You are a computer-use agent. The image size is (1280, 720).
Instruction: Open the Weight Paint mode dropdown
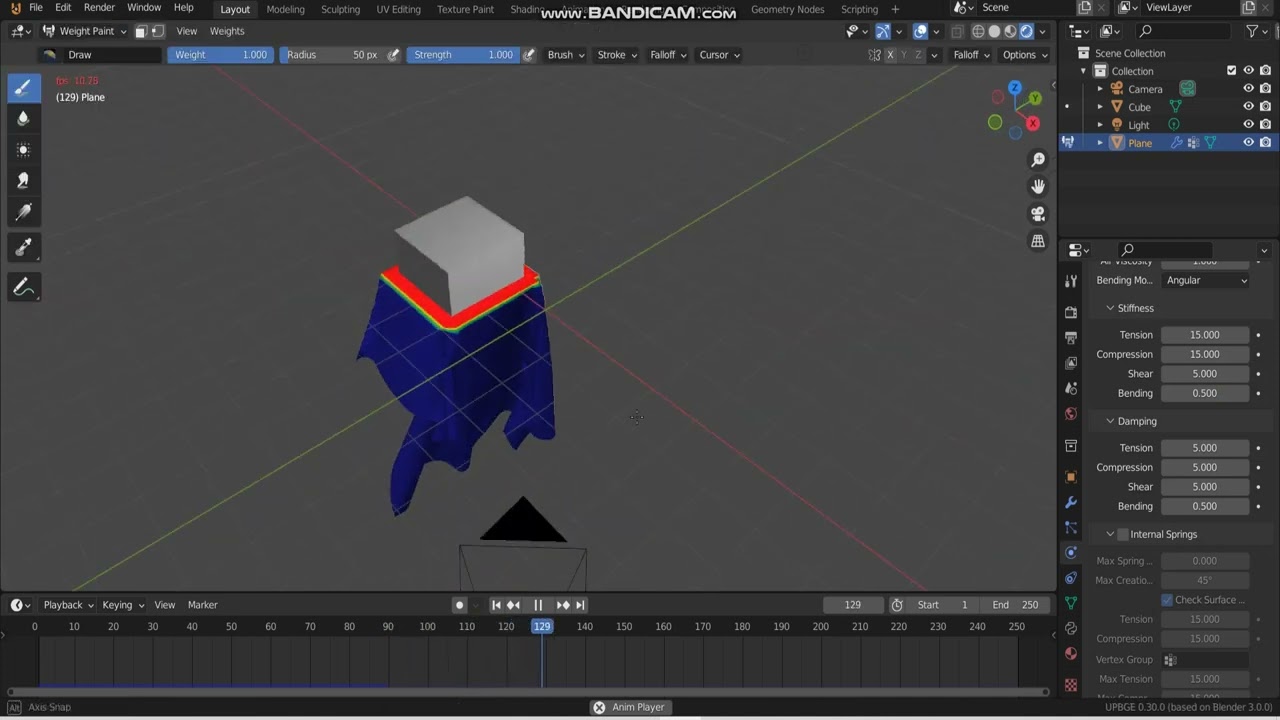pyautogui.click(x=84, y=31)
